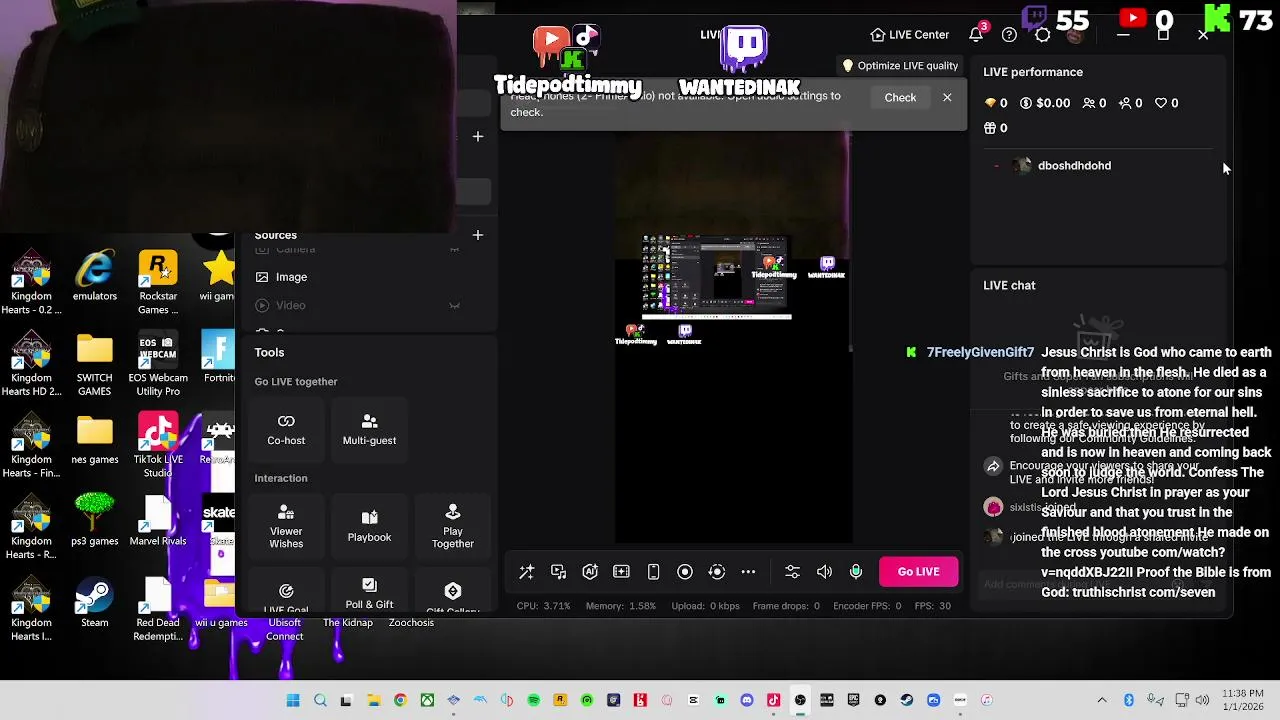Viewport: 1280px width, 720px height.
Task: Open the ps3 games desktop icon
Action: pos(95,521)
